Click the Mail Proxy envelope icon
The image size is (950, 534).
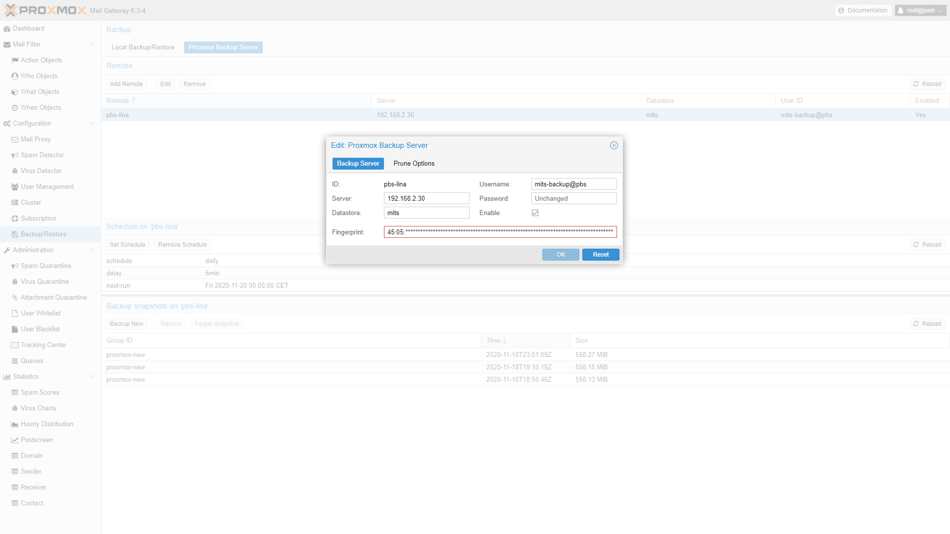(x=15, y=139)
